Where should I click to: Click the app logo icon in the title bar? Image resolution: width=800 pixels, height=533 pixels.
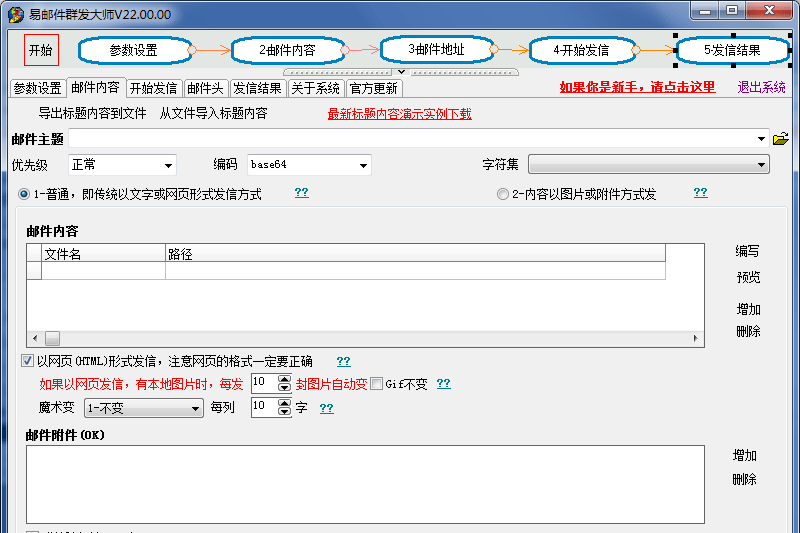point(16,14)
